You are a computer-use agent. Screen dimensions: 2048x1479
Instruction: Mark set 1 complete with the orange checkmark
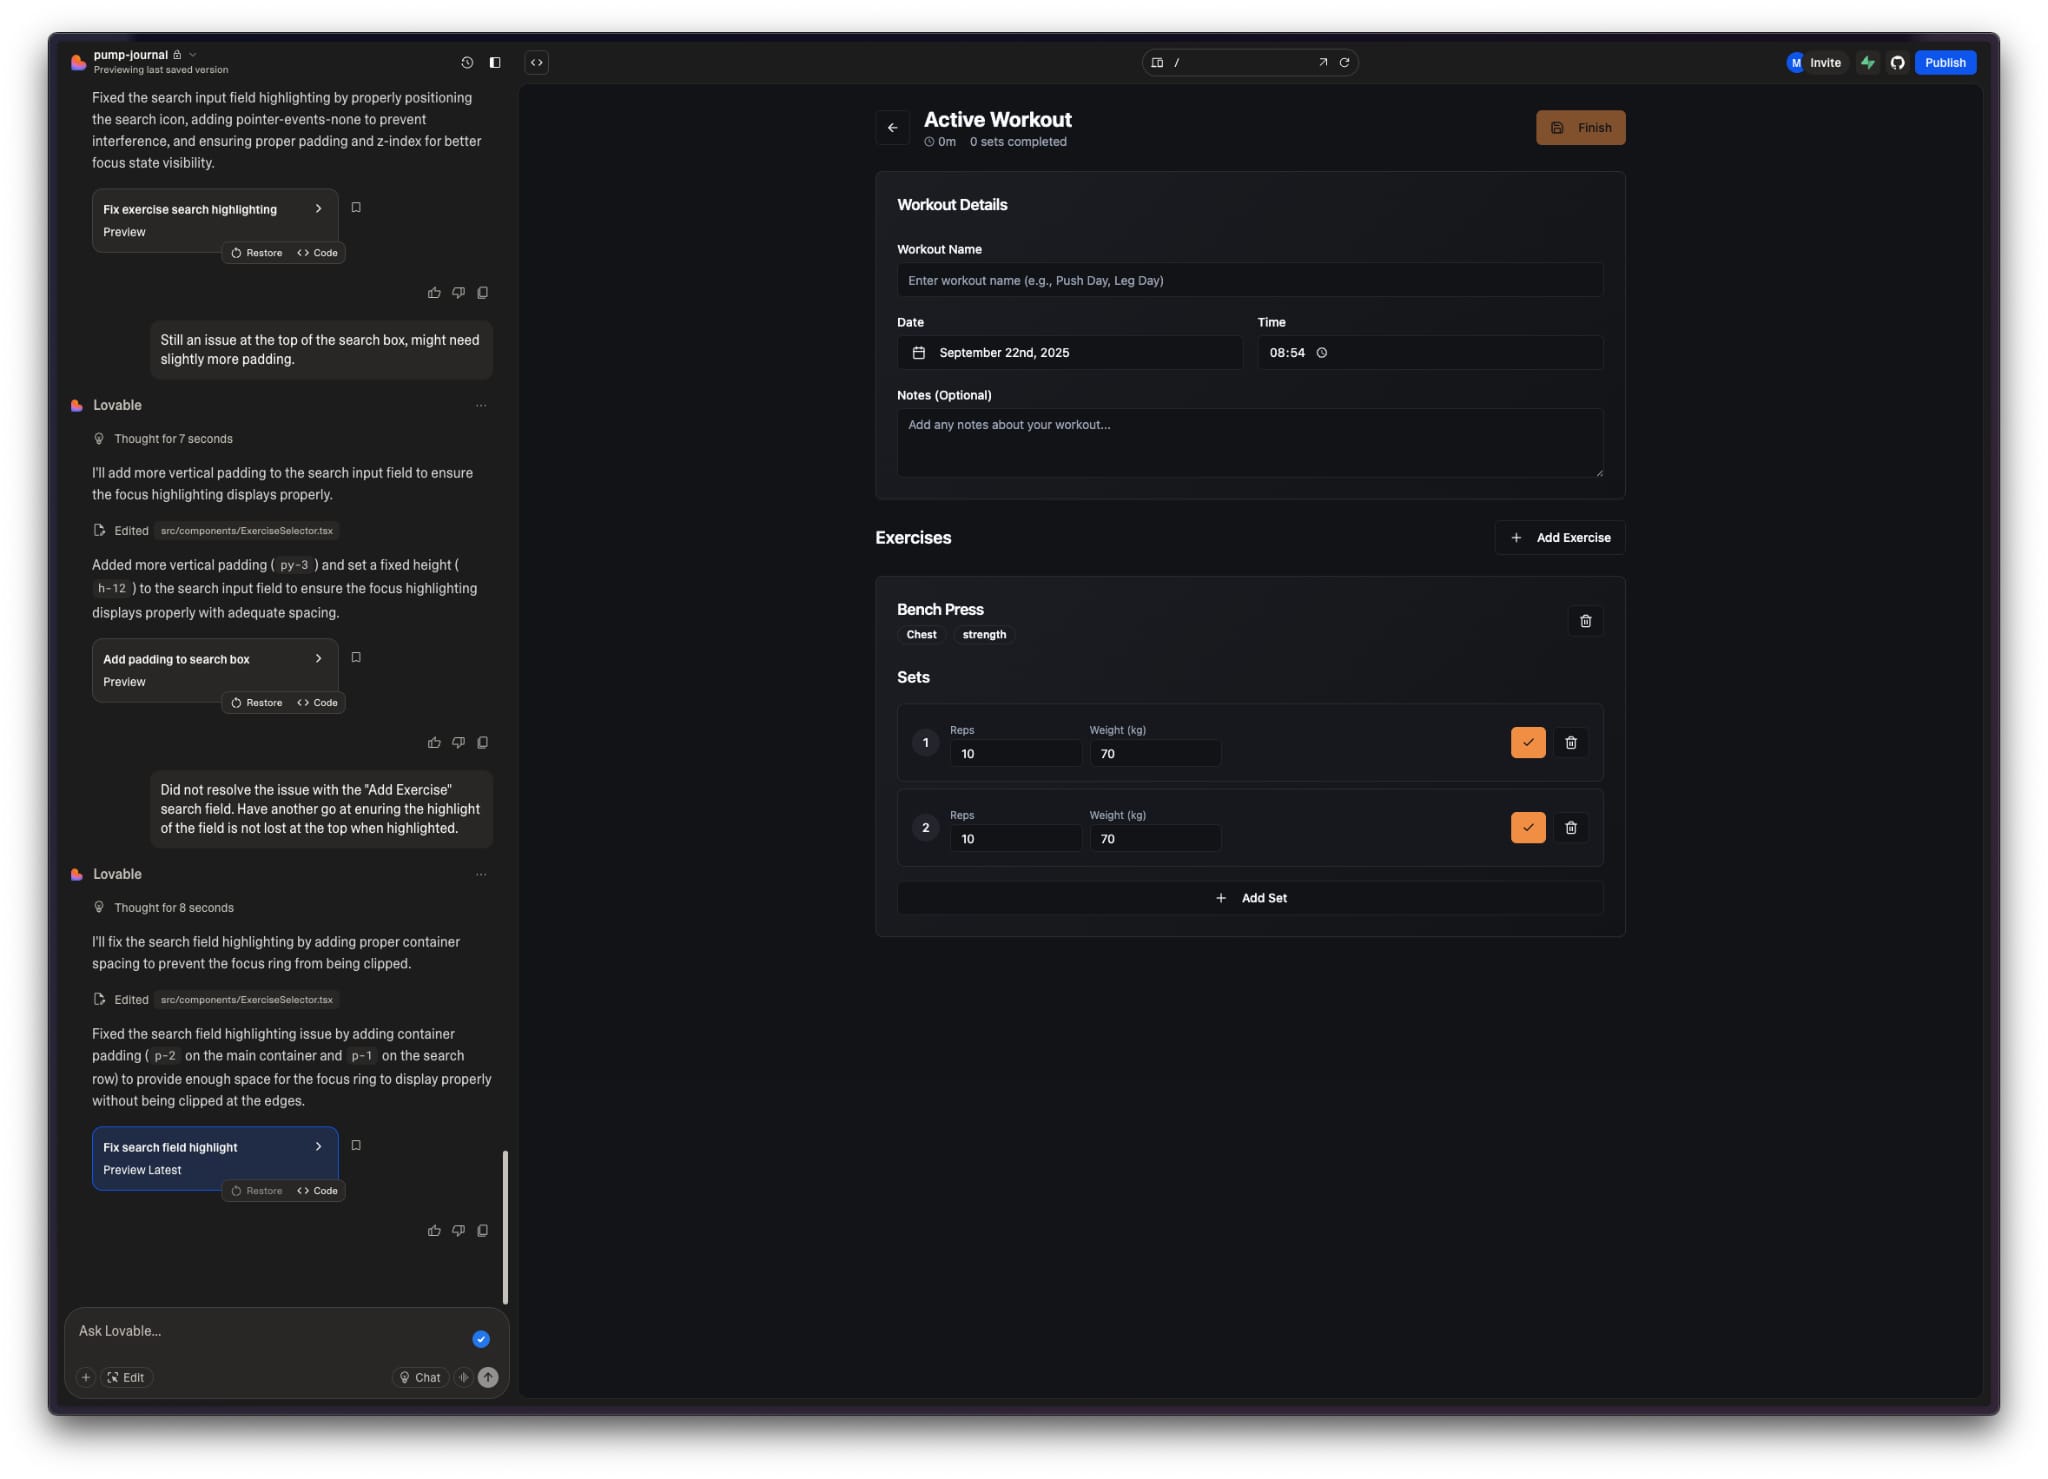1527,742
